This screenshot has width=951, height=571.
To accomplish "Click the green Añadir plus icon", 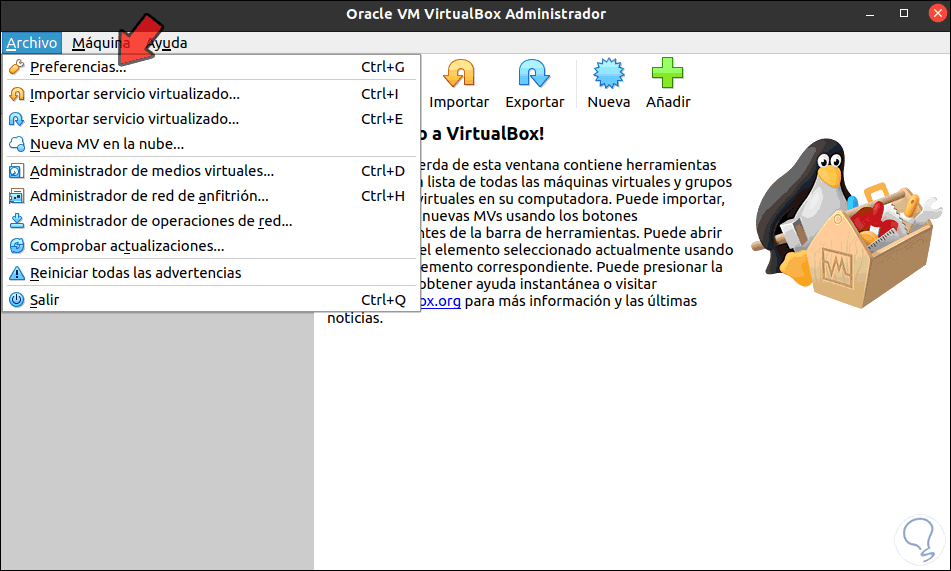I will [668, 73].
